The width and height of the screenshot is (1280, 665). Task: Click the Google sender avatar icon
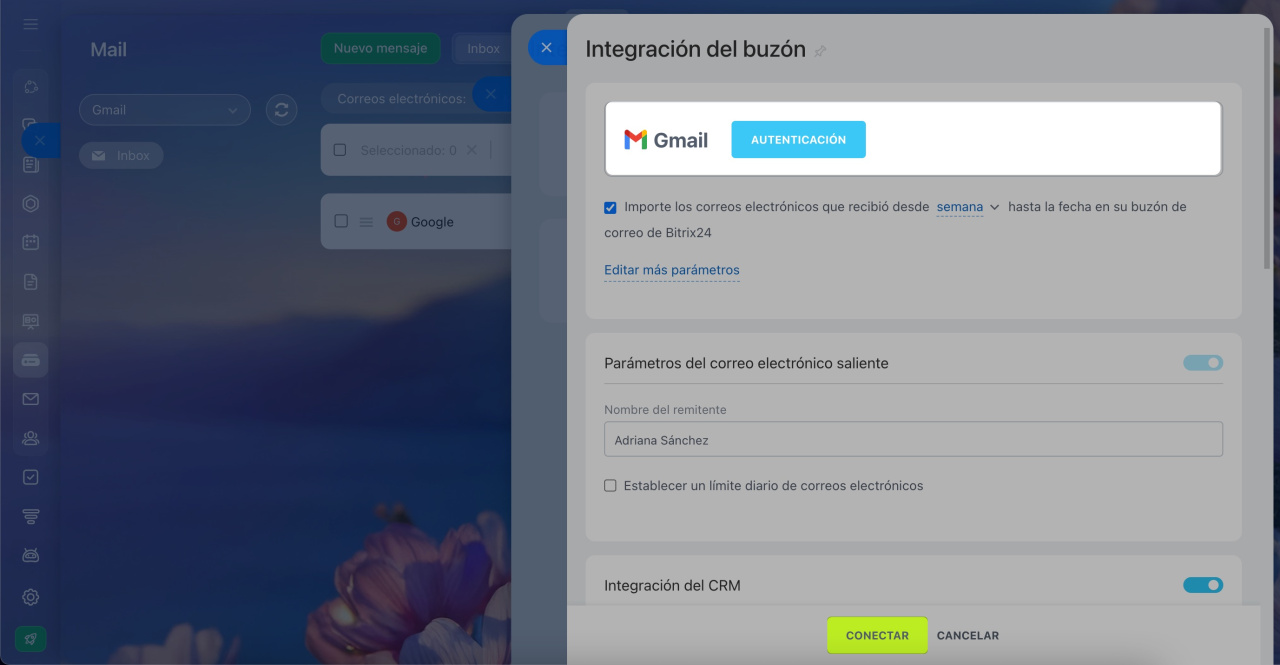pos(397,222)
